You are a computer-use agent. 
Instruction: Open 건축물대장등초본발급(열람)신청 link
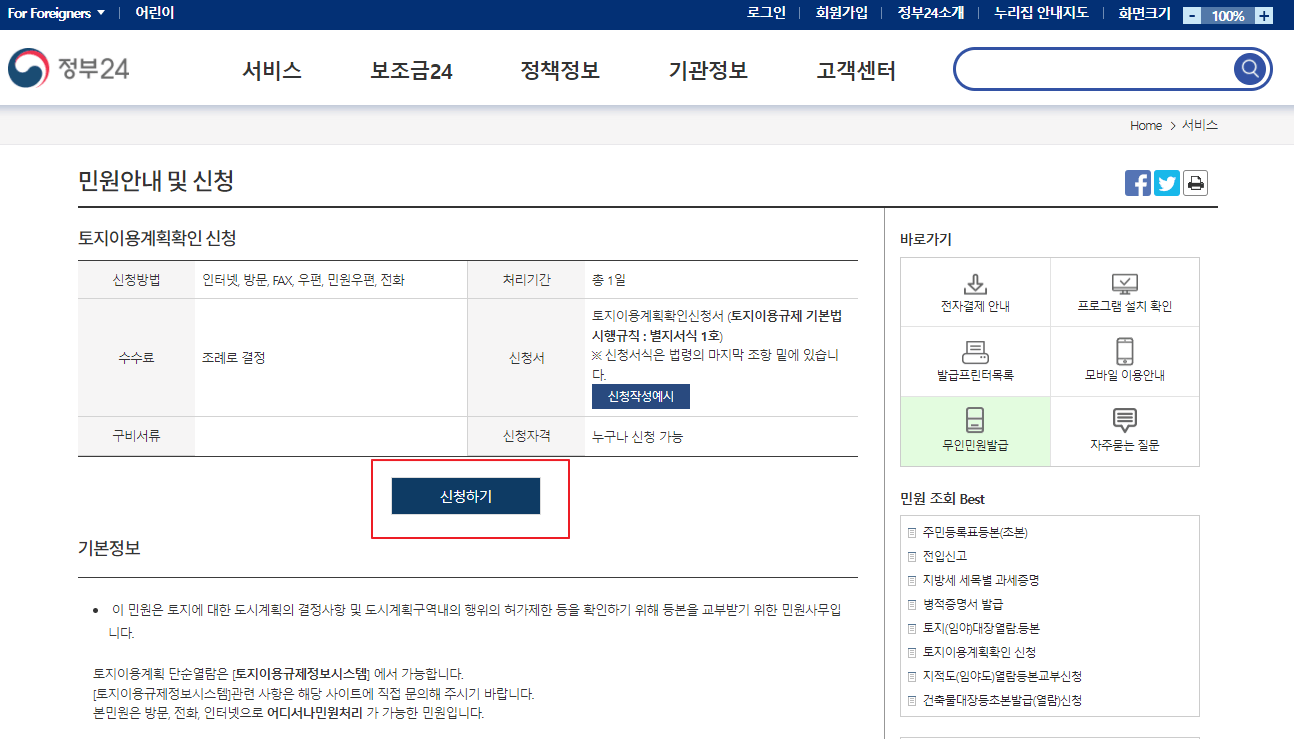1002,700
